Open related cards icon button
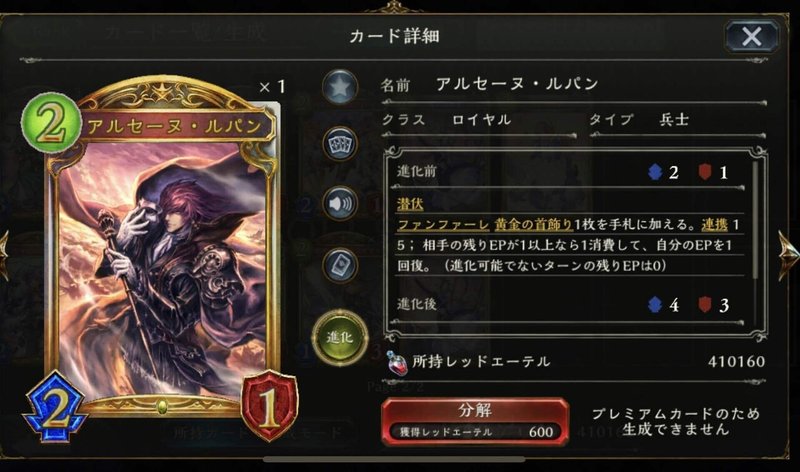 tap(340, 144)
